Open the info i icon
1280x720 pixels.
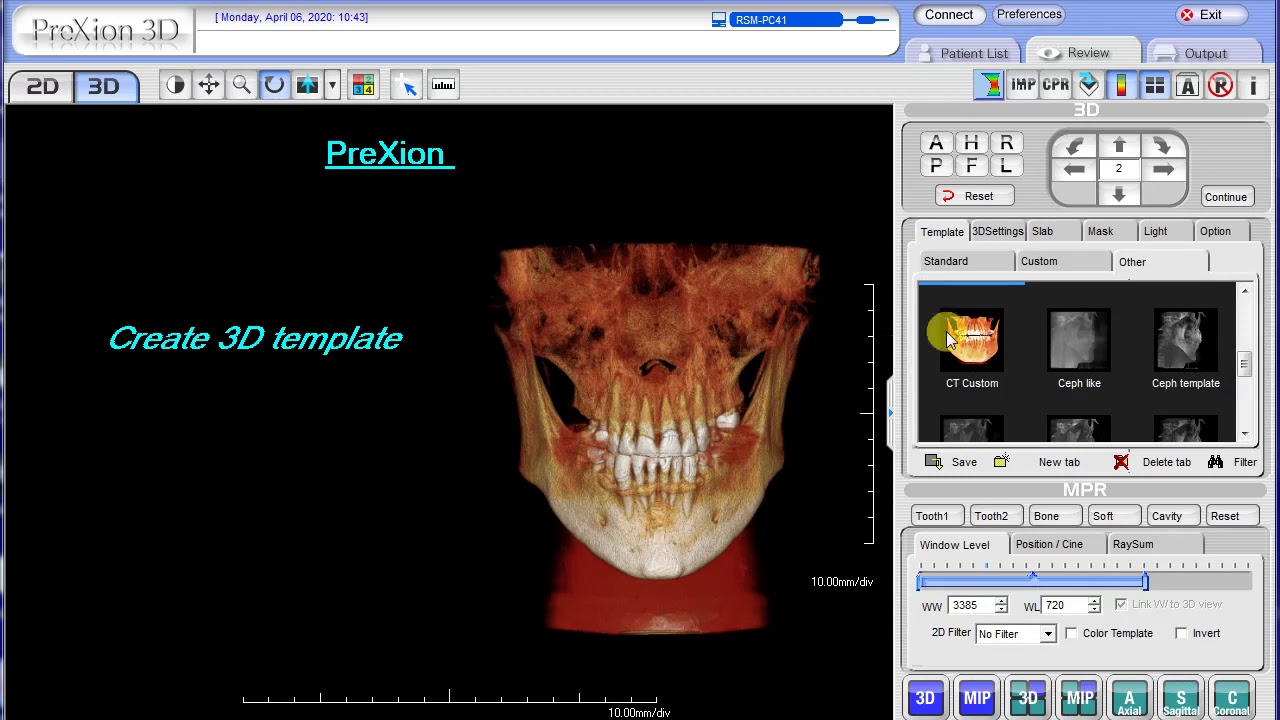click(x=1253, y=85)
